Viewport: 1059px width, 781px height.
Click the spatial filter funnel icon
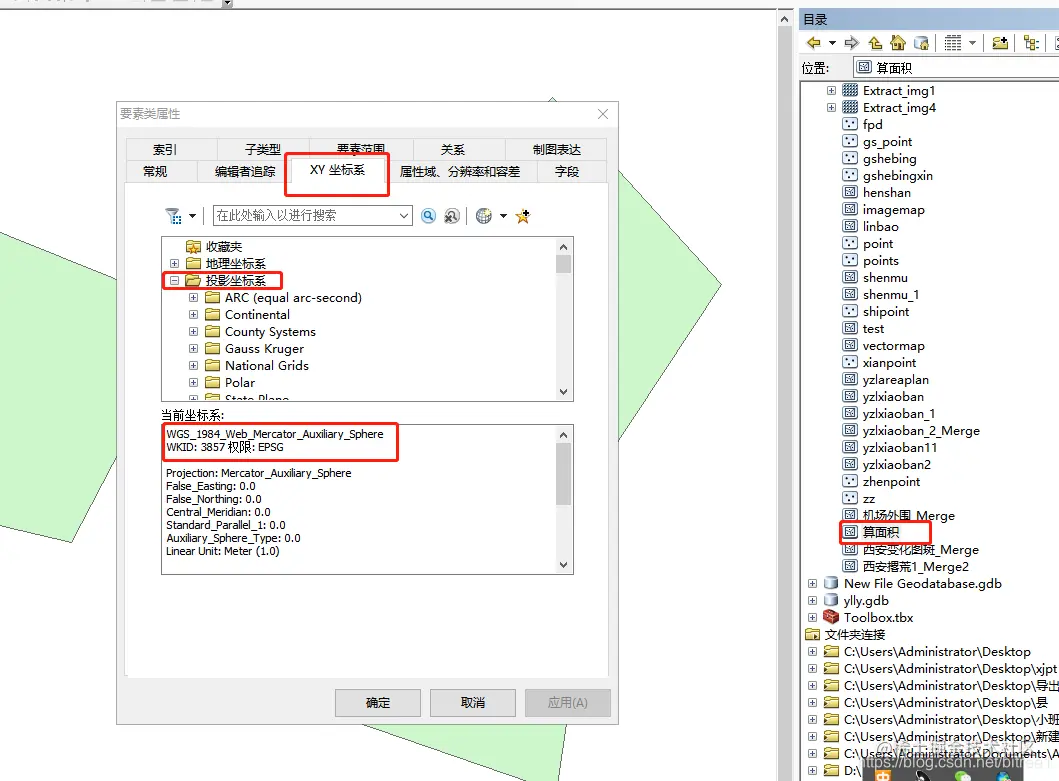point(174,216)
